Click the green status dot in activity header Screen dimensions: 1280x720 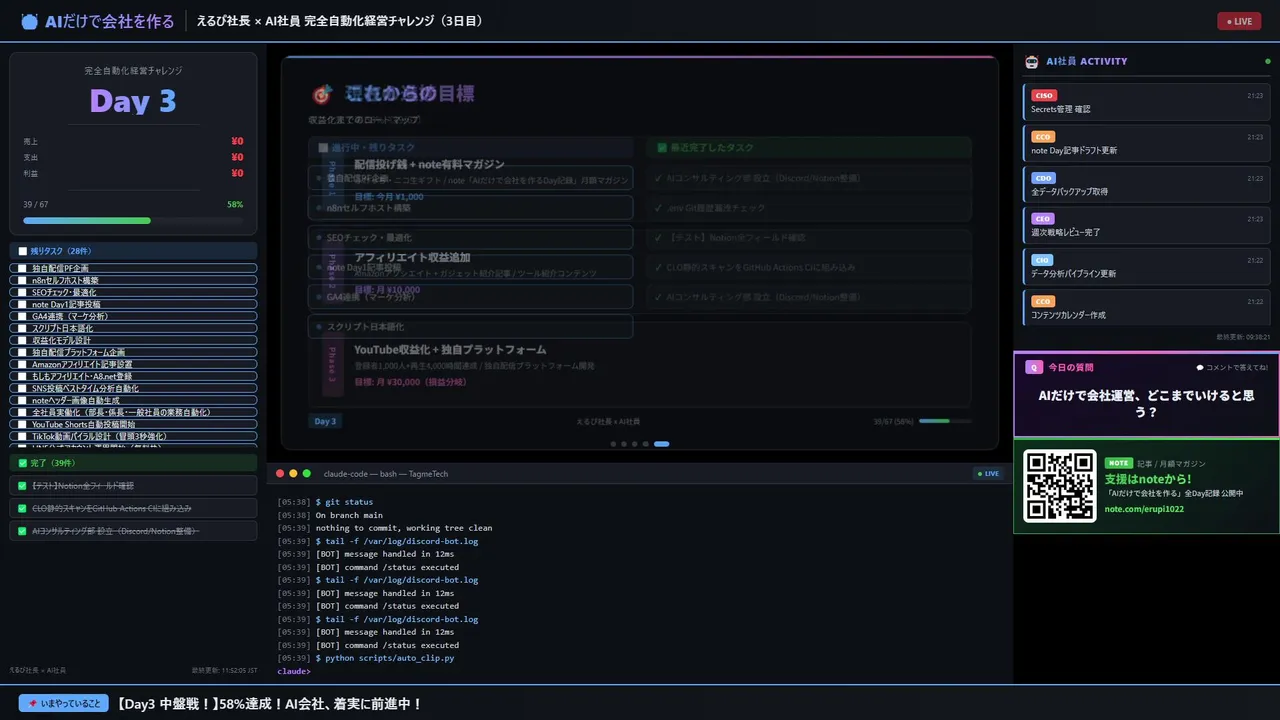tap(1268, 61)
